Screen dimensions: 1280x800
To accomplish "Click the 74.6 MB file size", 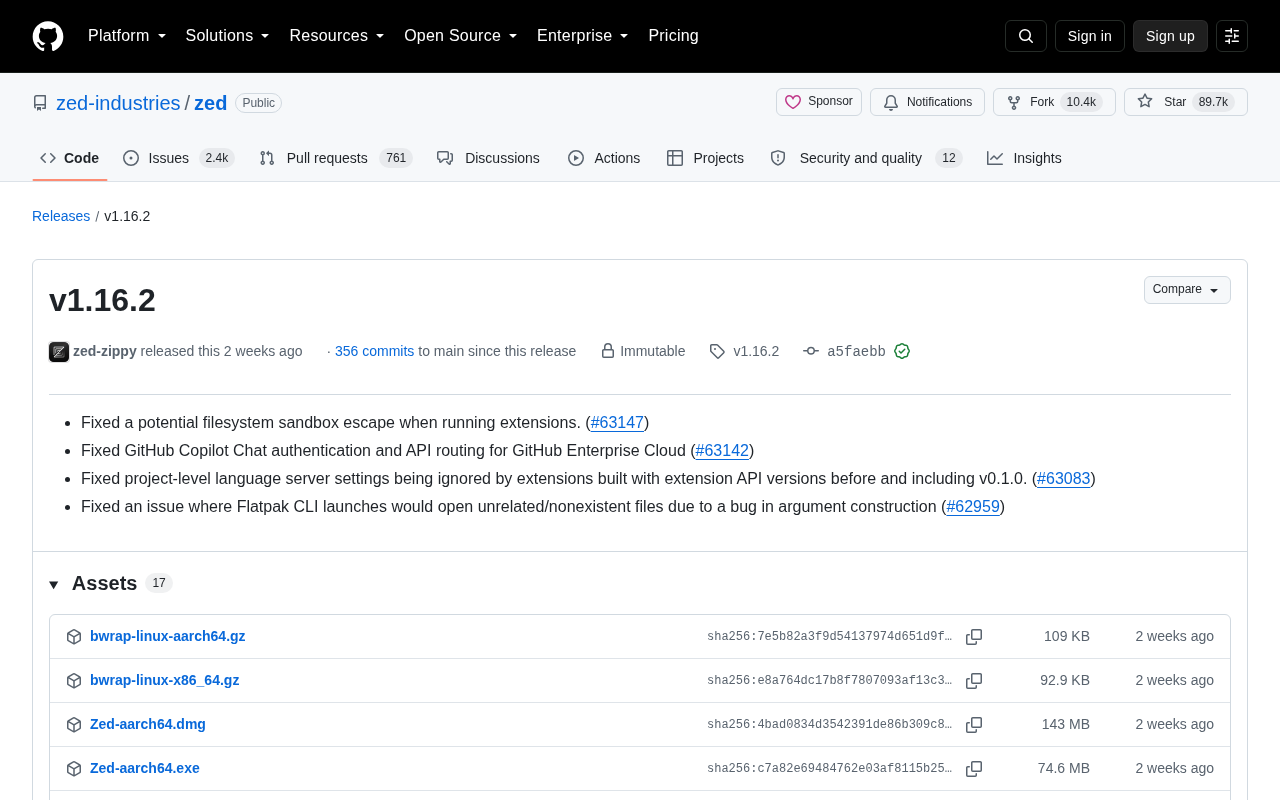I will coord(1064,768).
